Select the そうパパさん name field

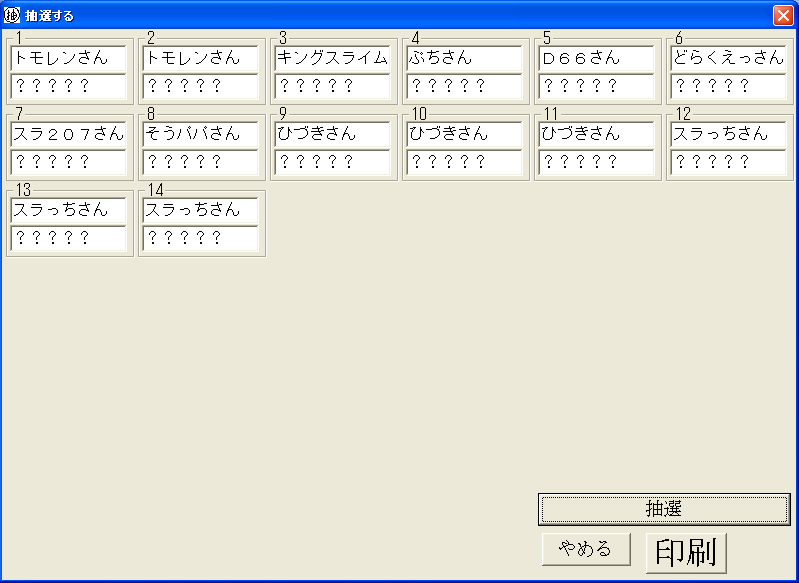[x=200, y=135]
